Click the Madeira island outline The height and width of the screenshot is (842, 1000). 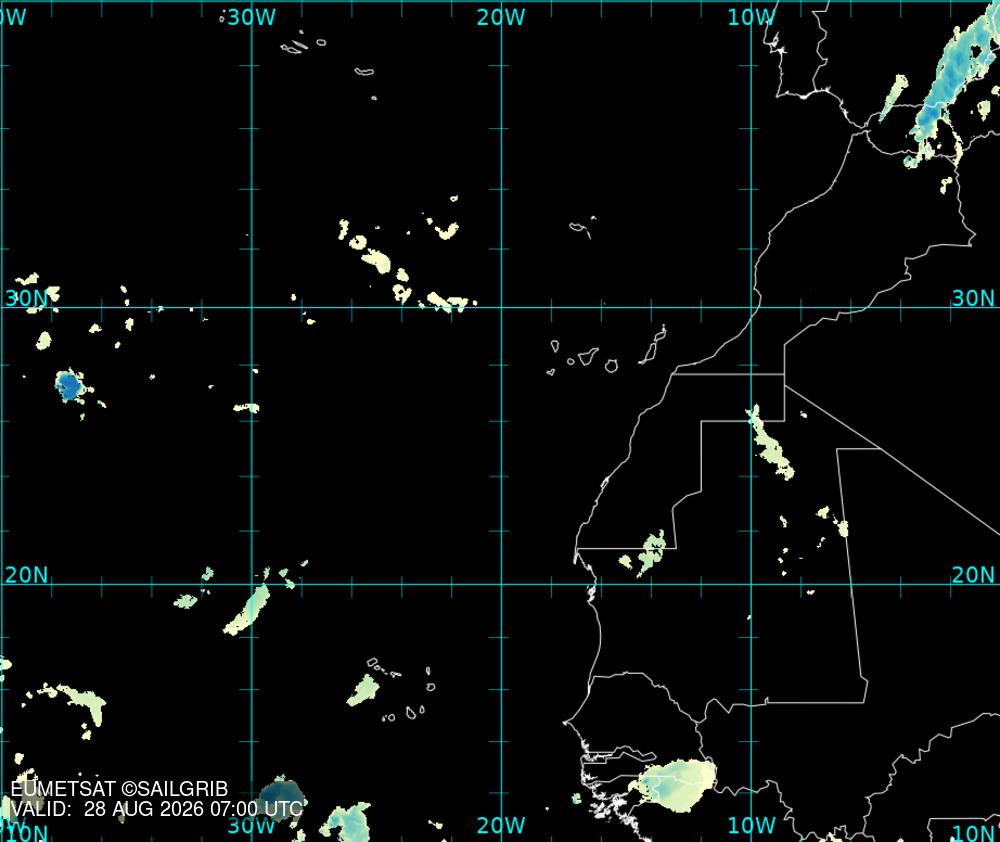tap(582, 227)
